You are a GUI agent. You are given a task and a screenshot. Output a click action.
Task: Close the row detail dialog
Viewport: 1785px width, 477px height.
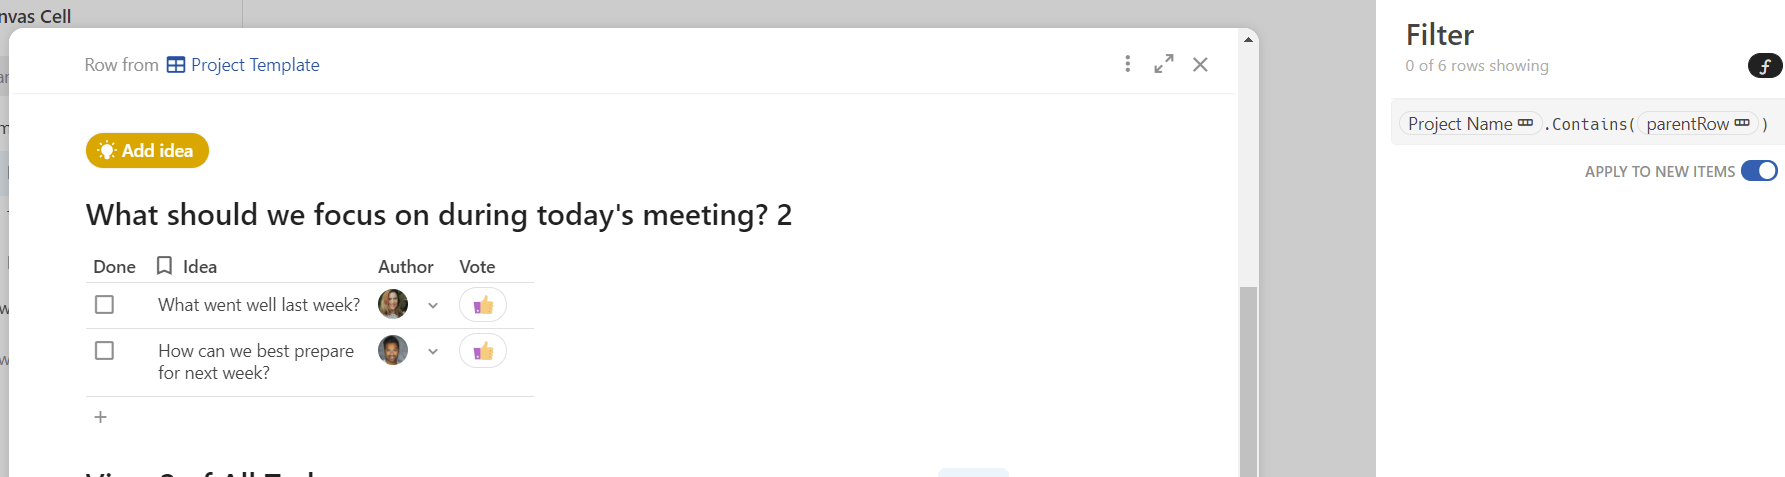(1200, 64)
